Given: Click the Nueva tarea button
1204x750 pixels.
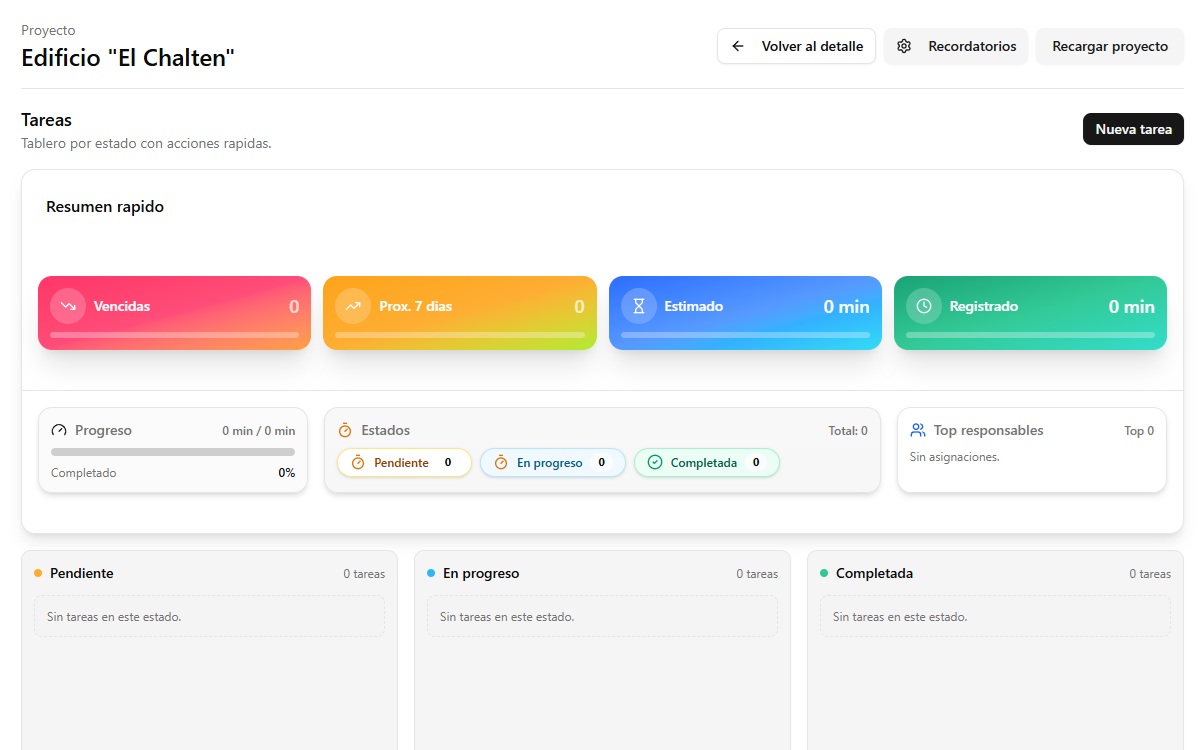Looking at the screenshot, I should pyautogui.click(x=1133, y=129).
